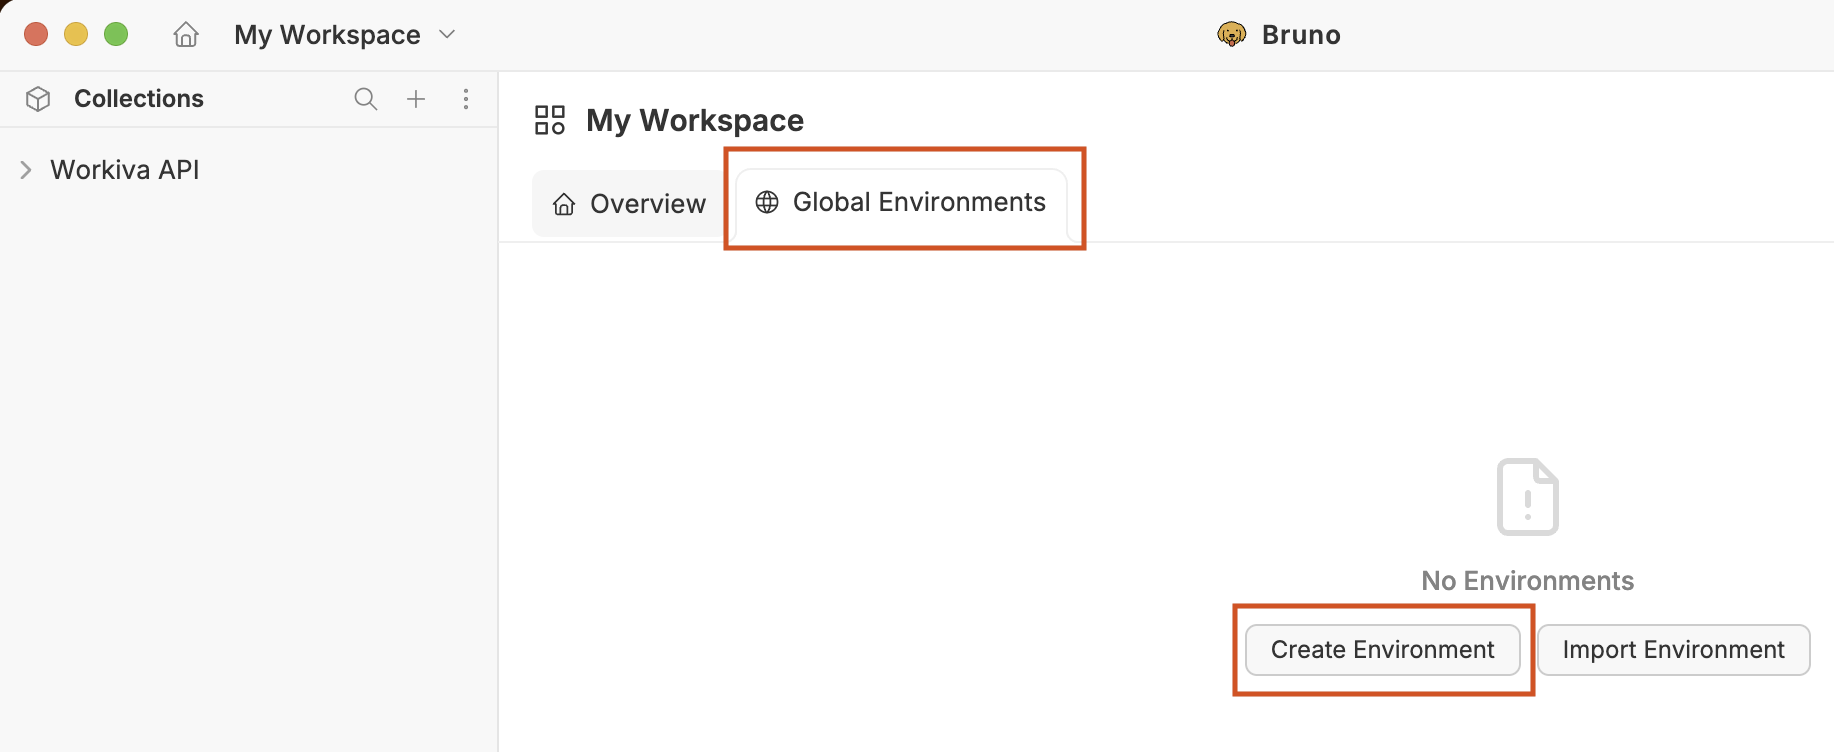Open the collections three-dot menu
This screenshot has width=1834, height=752.
[466, 99]
